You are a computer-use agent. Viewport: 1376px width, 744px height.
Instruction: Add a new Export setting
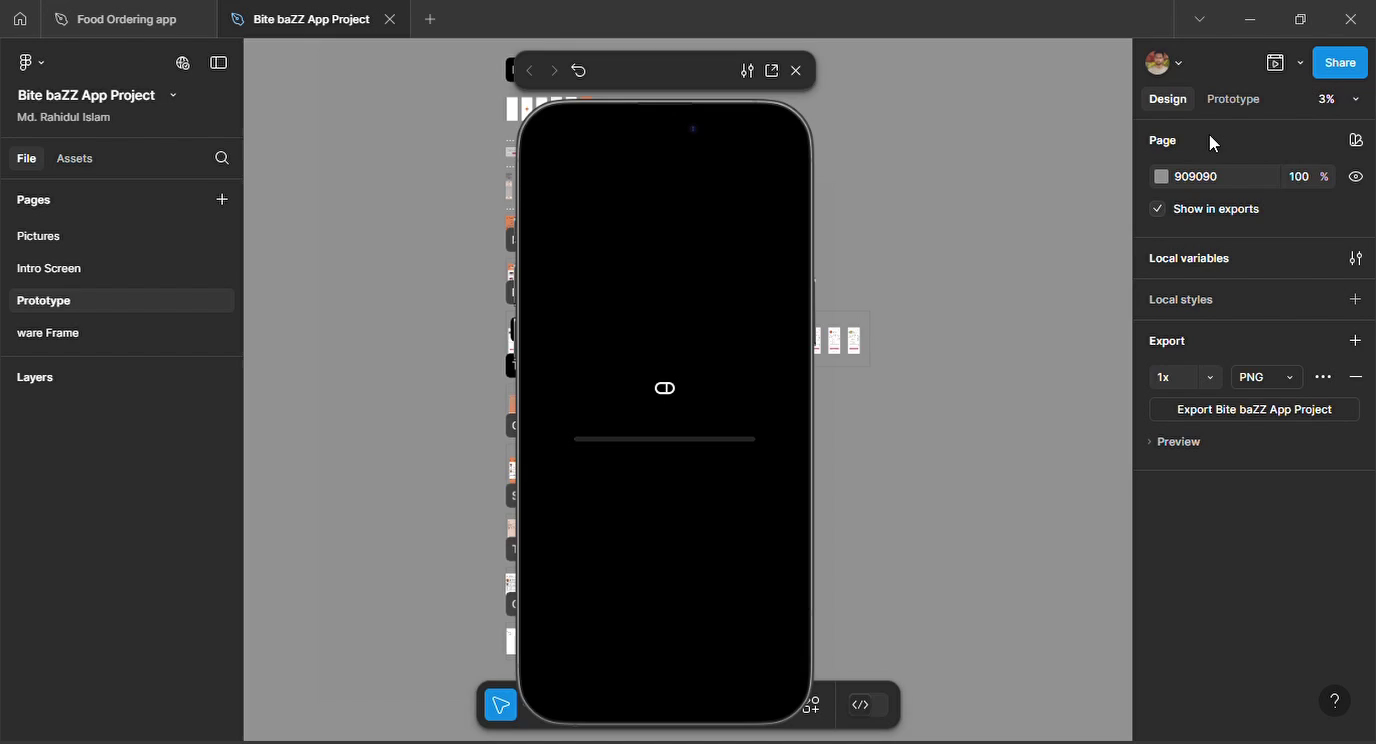pos(1356,340)
